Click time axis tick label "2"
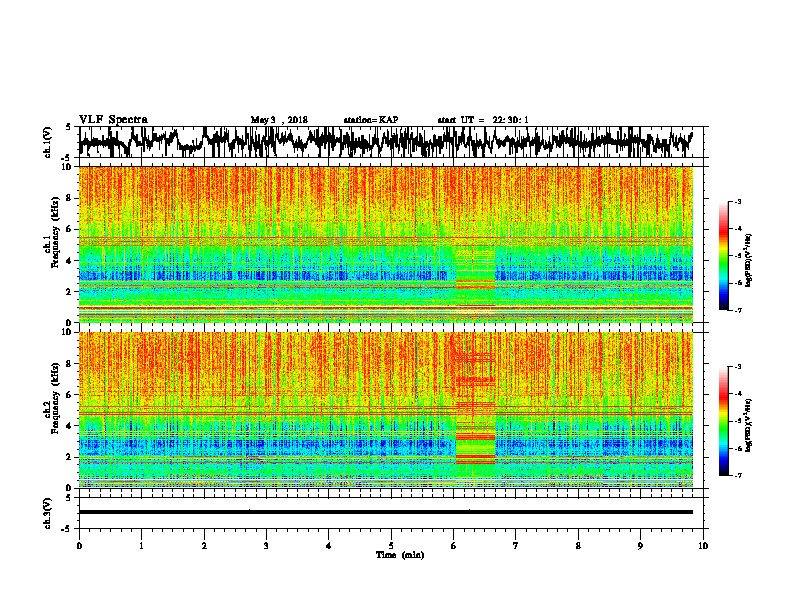The width and height of the screenshot is (792, 612). 204,546
